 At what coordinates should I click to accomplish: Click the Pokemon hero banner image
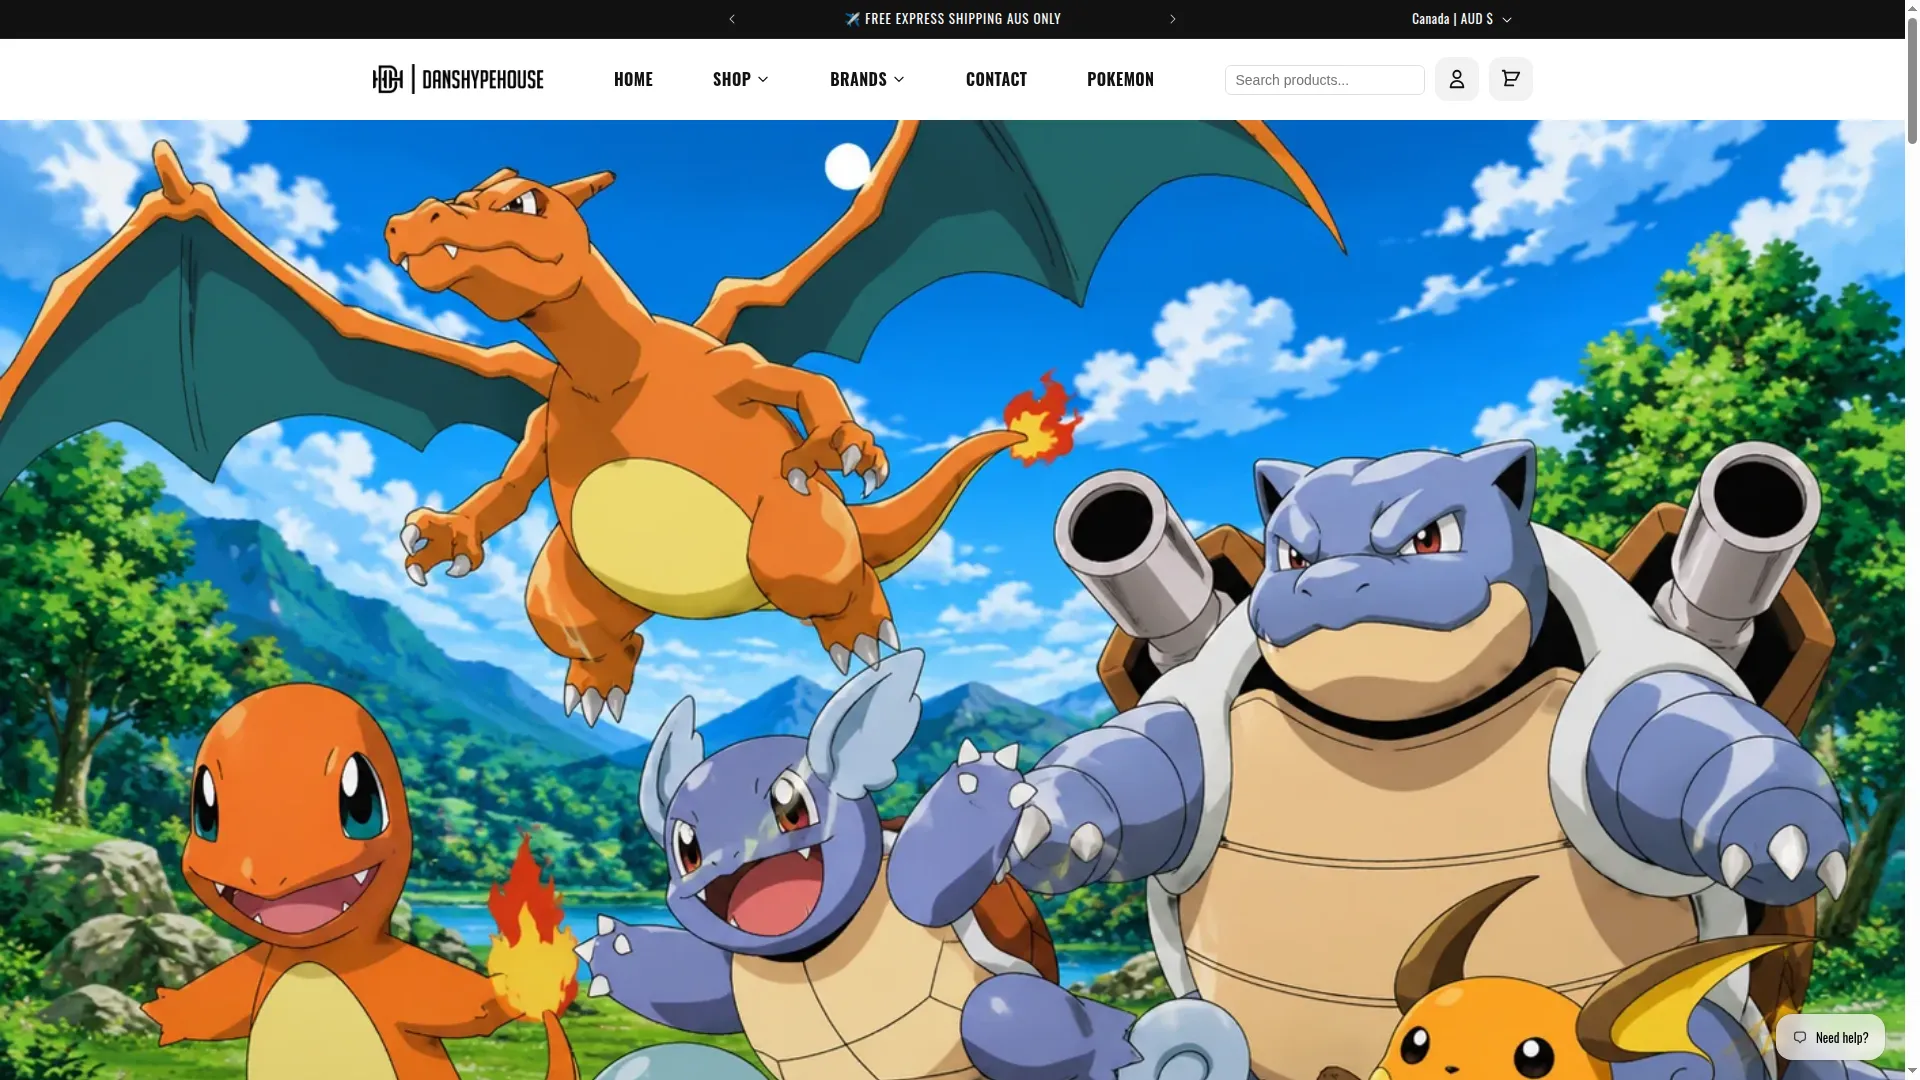(x=952, y=600)
